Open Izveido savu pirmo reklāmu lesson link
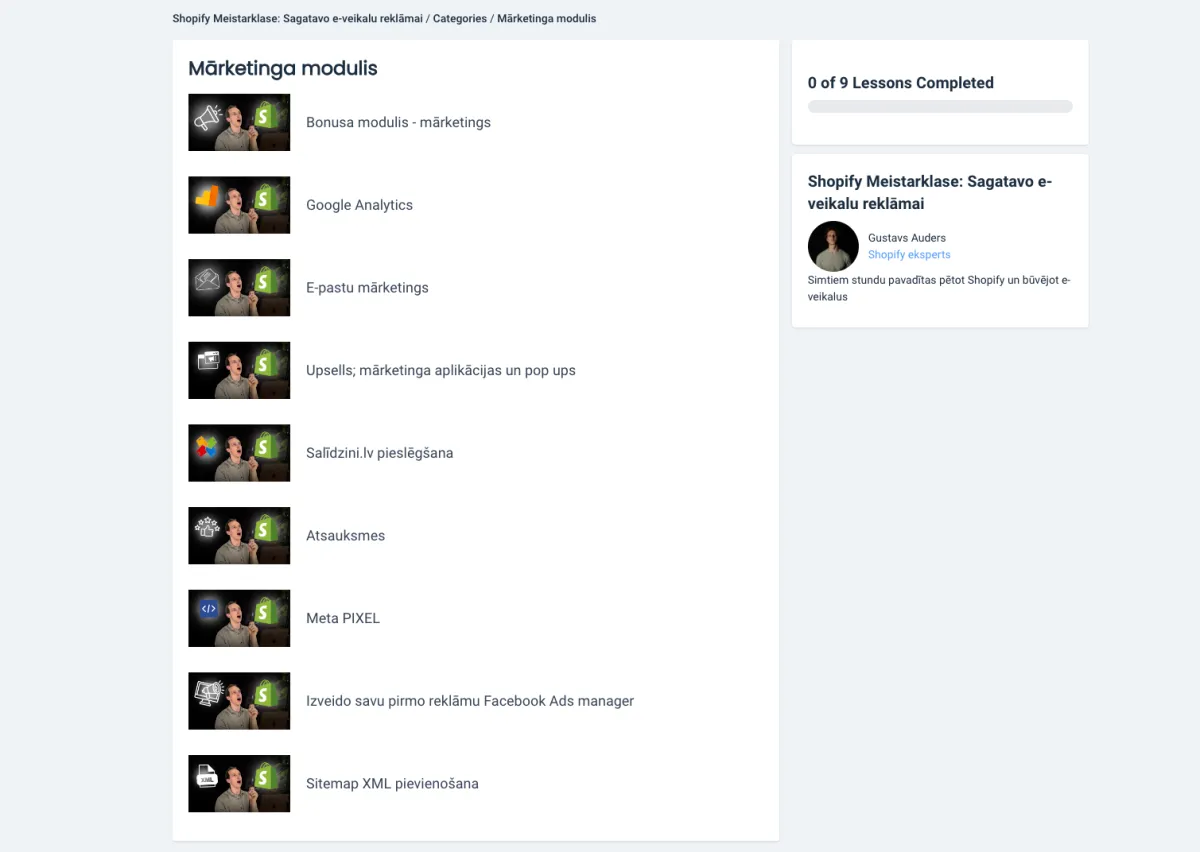The height and width of the screenshot is (852, 1200). [470, 701]
